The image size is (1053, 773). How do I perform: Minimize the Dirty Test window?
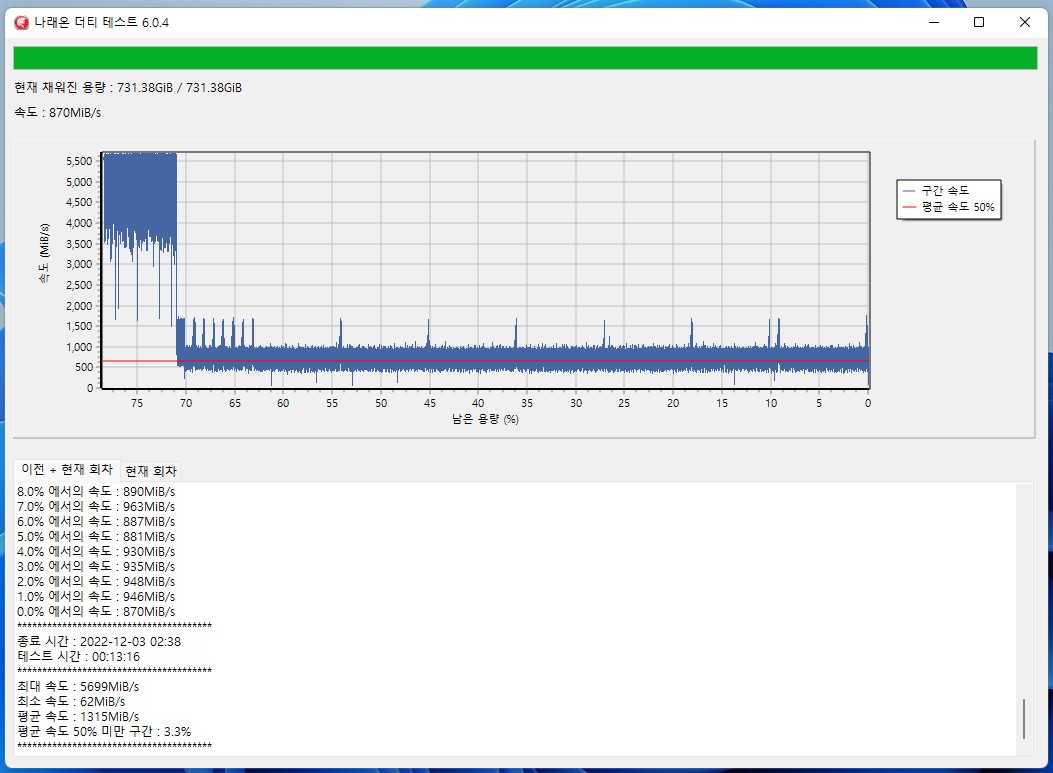[x=933, y=22]
